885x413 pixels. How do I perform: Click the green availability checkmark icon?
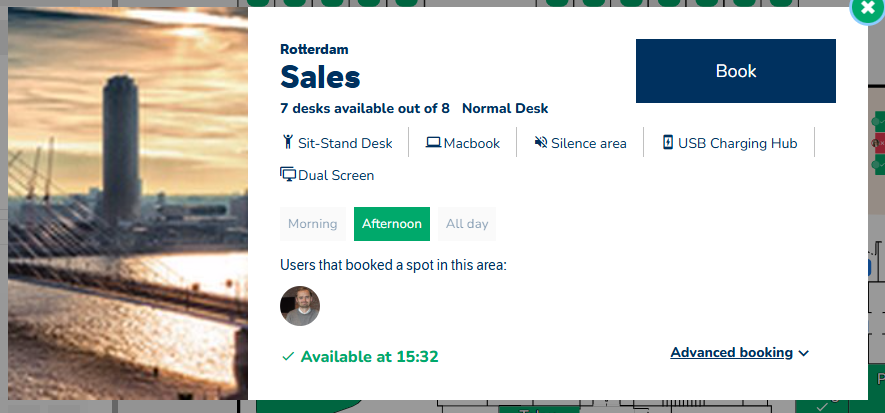[x=288, y=356]
